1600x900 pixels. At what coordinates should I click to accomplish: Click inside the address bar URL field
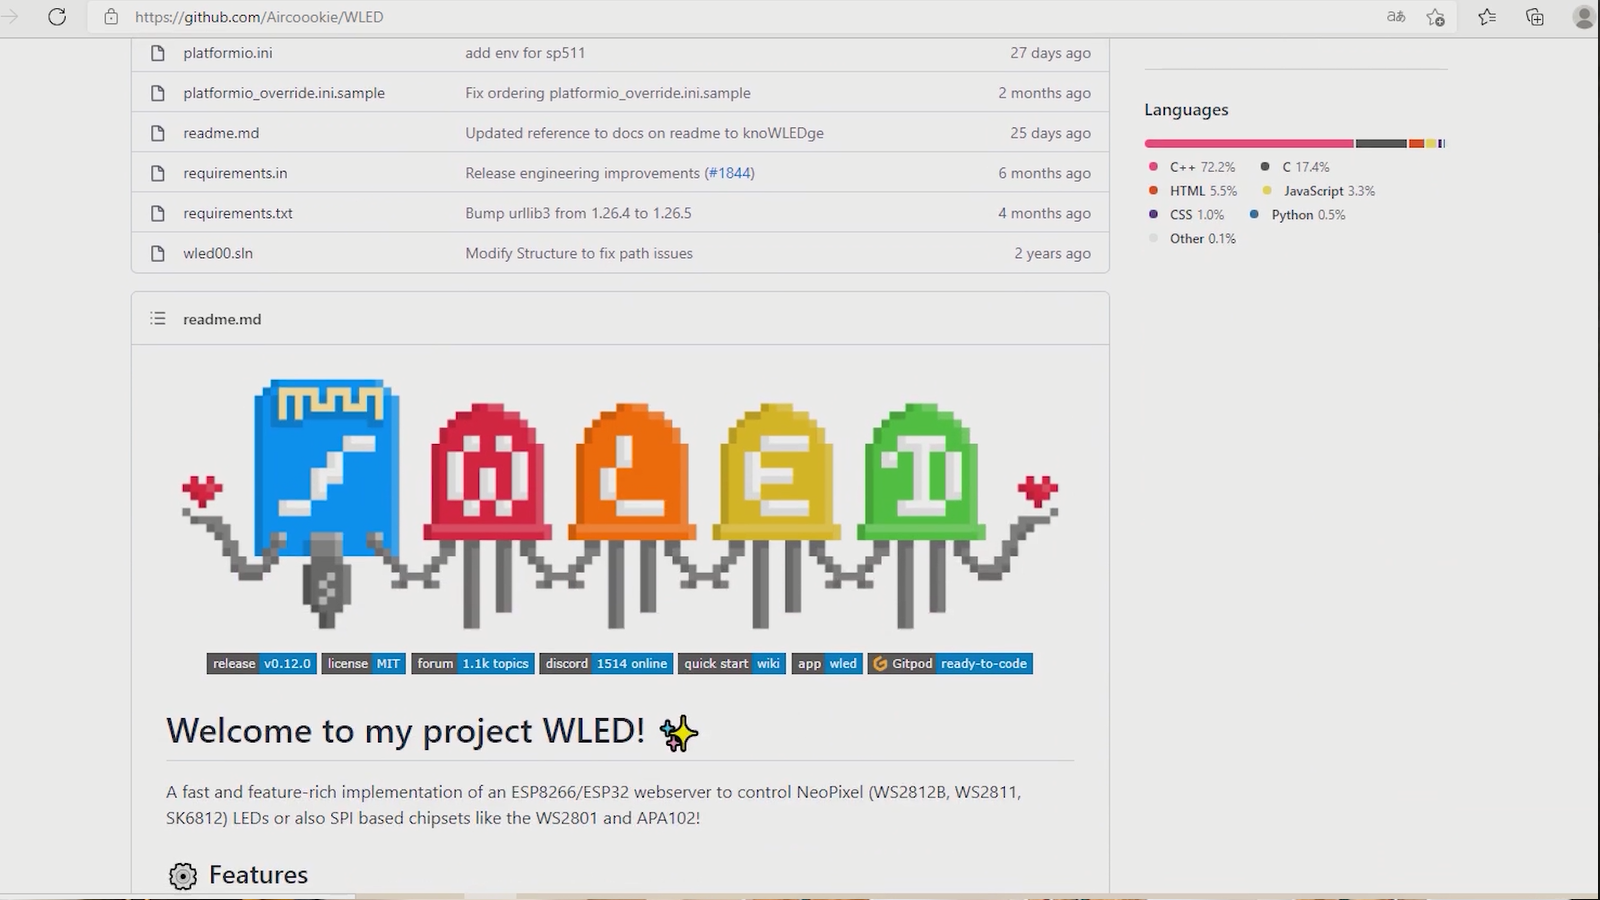260,17
